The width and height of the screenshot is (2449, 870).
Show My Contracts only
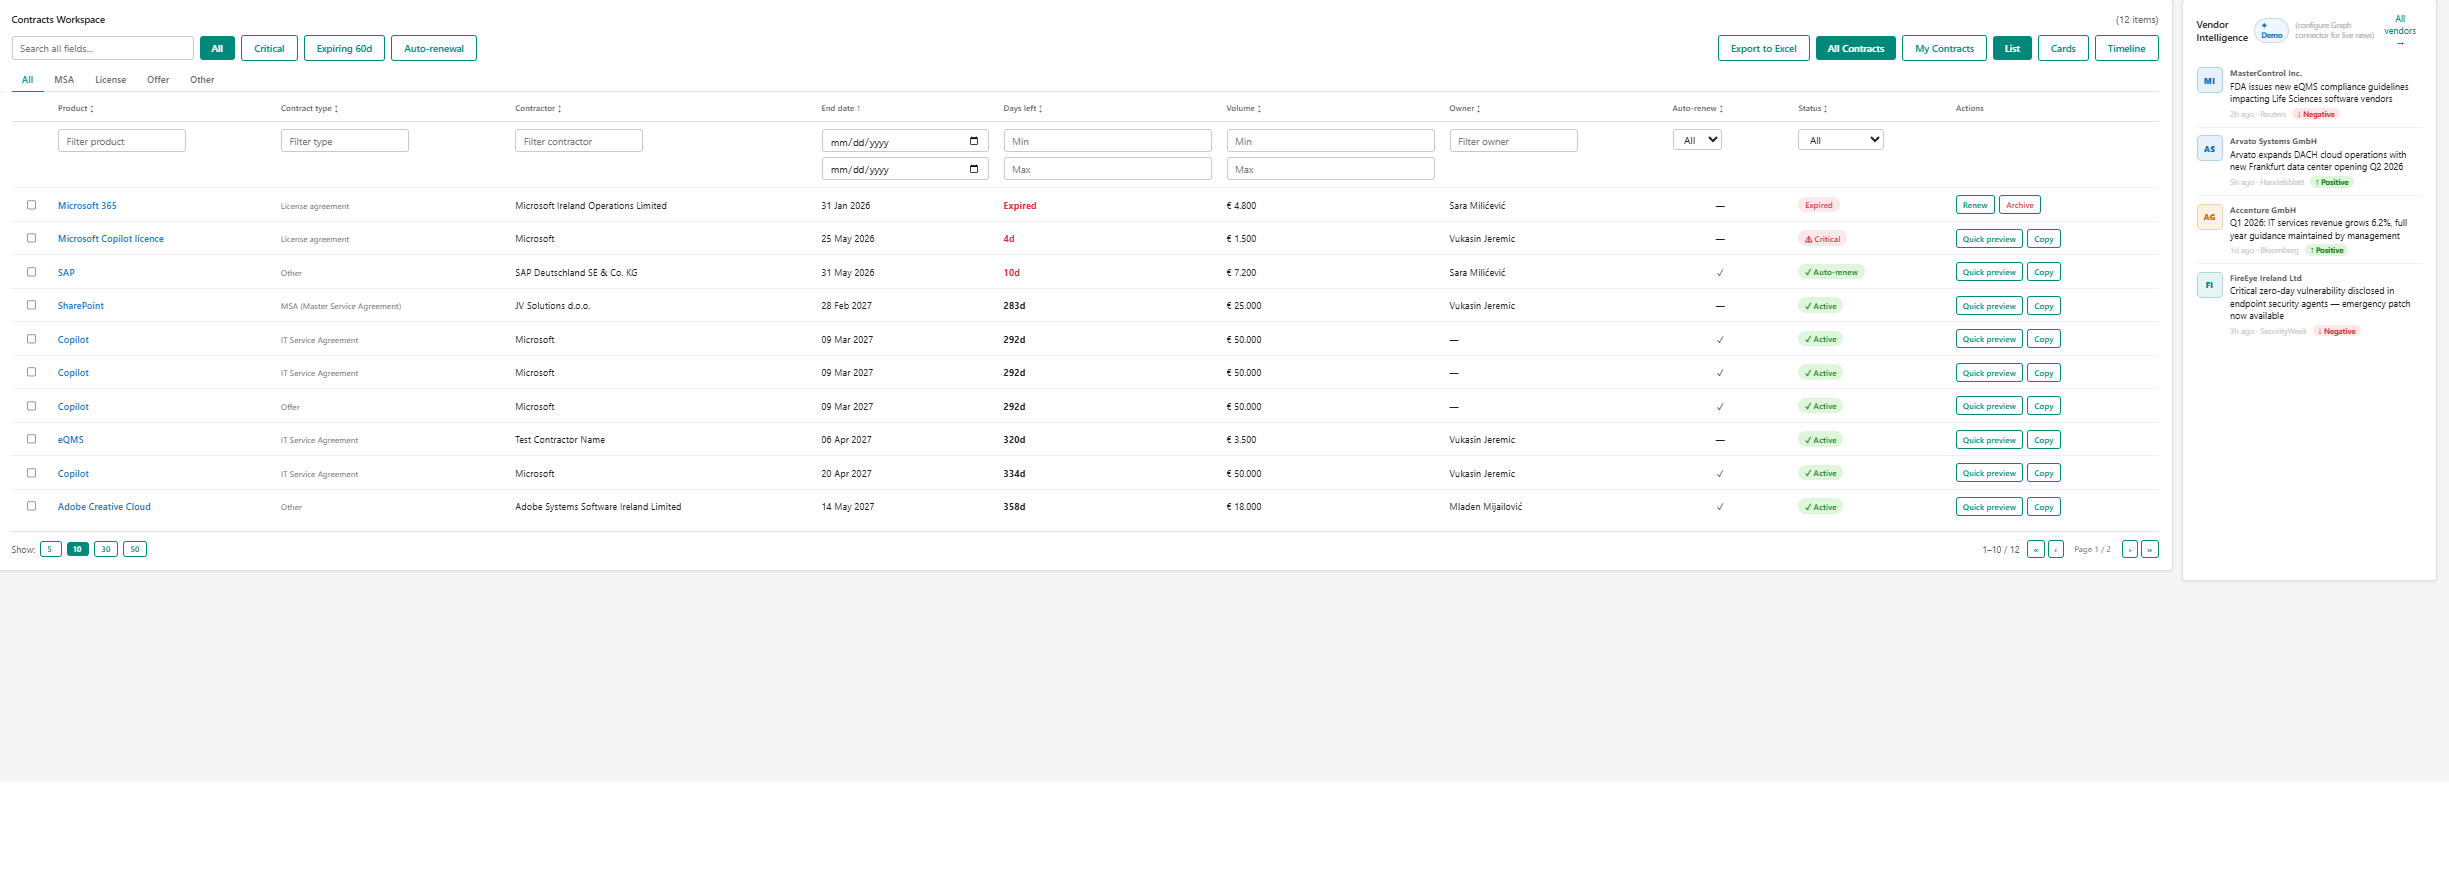pos(1944,48)
